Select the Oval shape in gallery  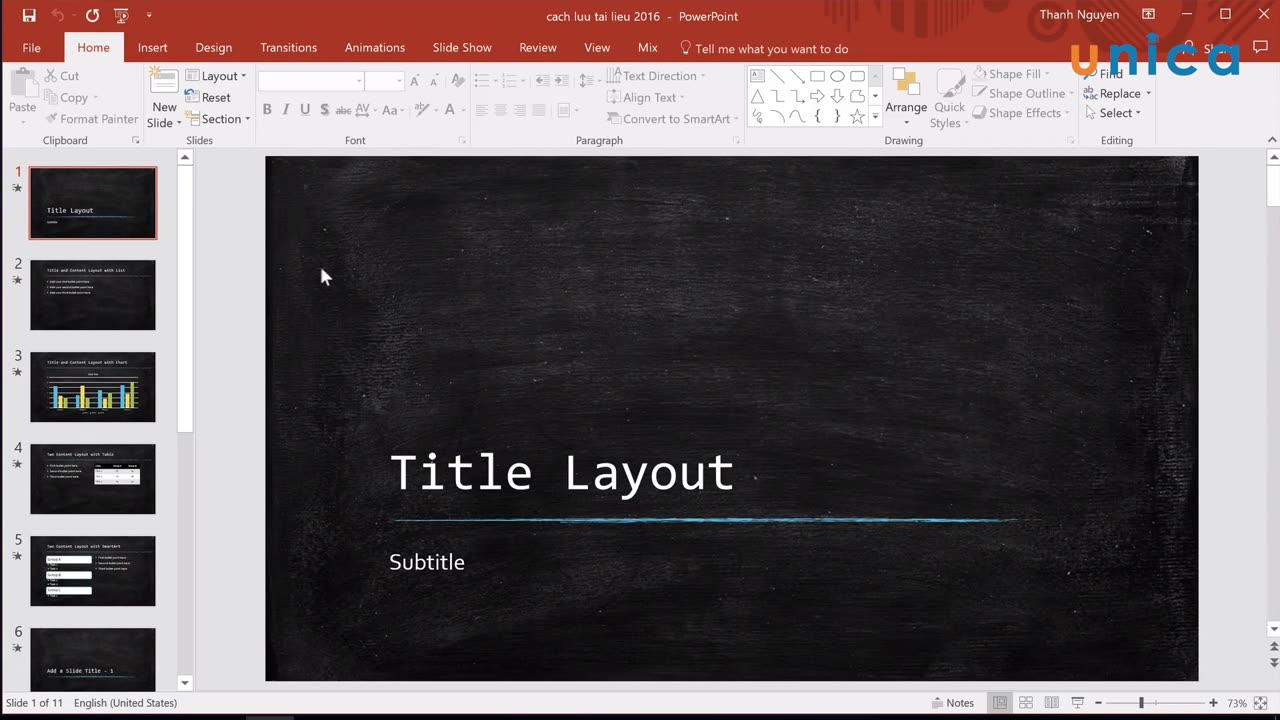coord(837,76)
